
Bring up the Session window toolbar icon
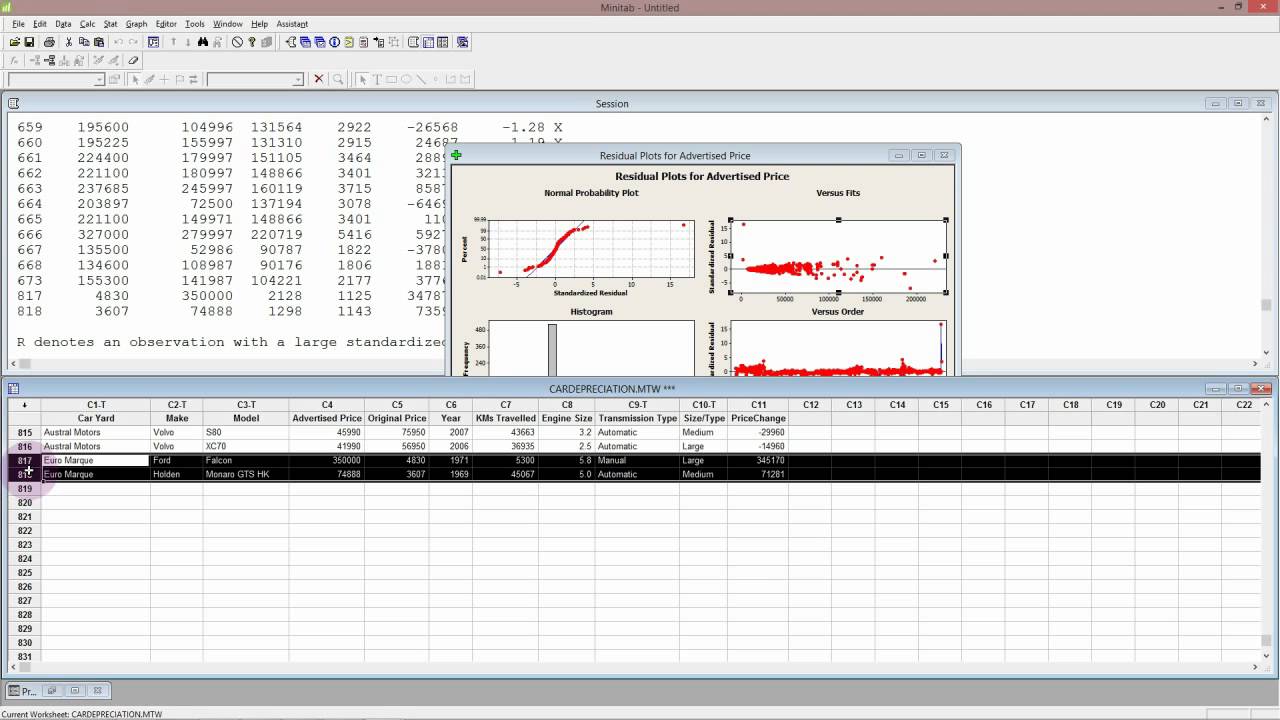413,42
